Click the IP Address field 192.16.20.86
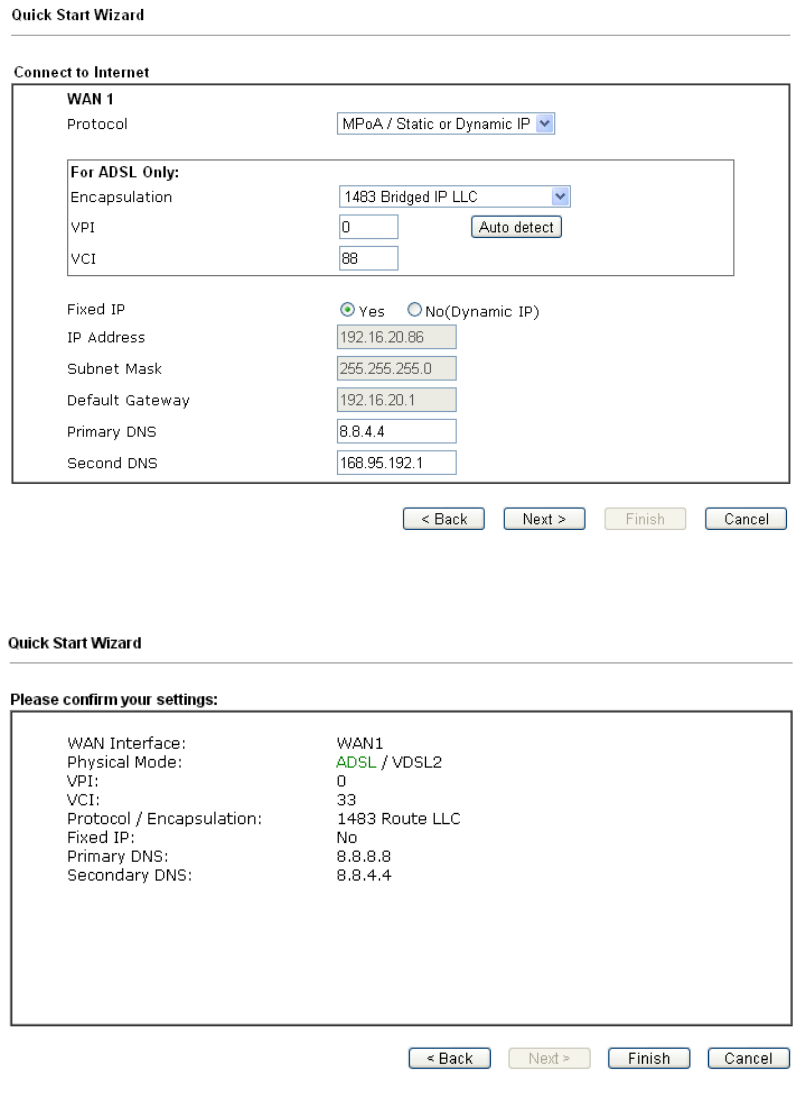This screenshot has width=809, height=1113. click(x=397, y=337)
